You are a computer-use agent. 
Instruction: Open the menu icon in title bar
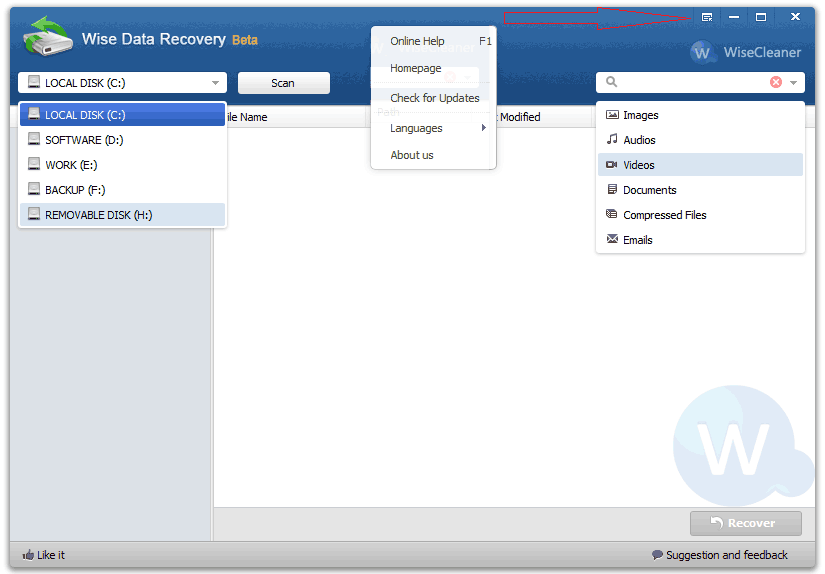click(x=707, y=17)
